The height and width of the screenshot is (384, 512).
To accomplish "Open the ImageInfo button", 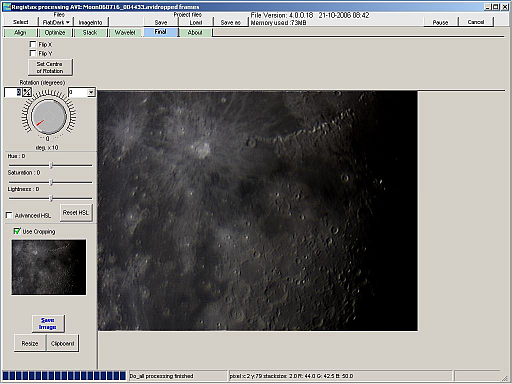I will click(90, 22).
